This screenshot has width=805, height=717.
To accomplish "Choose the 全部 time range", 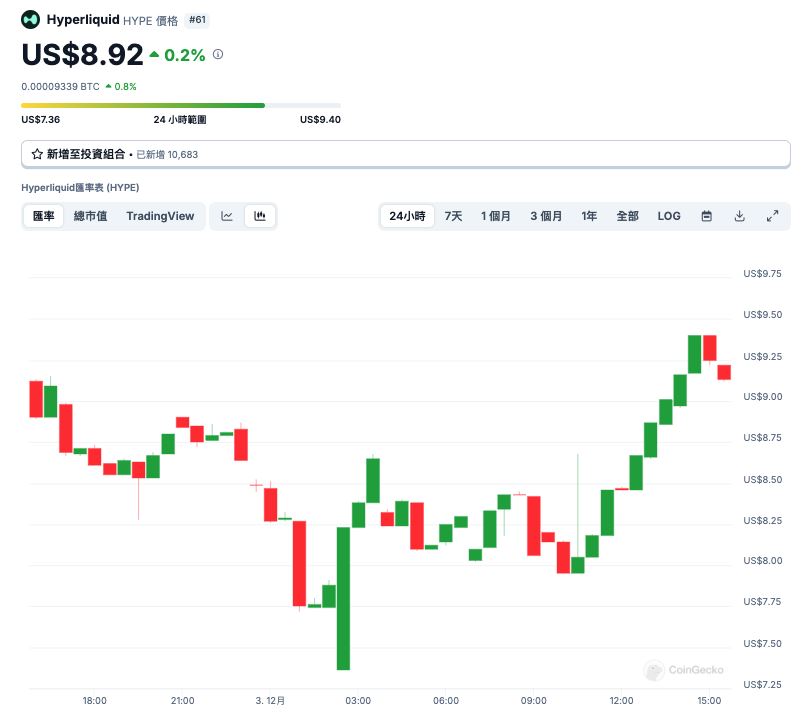I will pyautogui.click(x=627, y=216).
